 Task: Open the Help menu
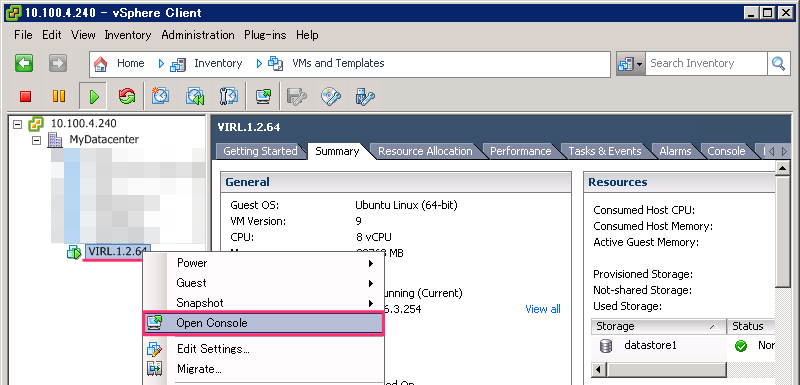click(307, 35)
